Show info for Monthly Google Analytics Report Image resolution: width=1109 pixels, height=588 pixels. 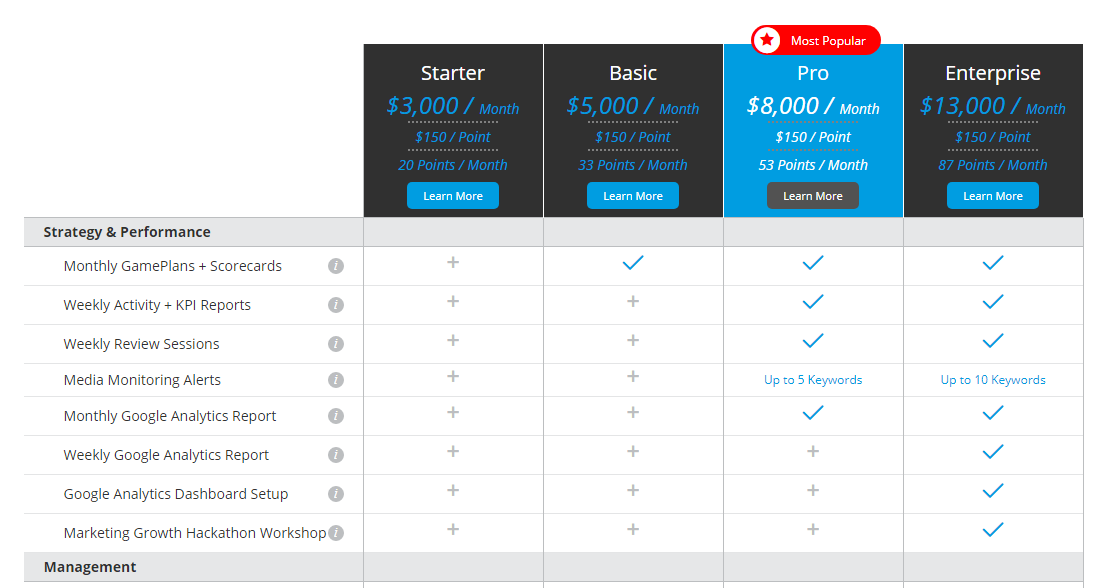click(x=336, y=416)
